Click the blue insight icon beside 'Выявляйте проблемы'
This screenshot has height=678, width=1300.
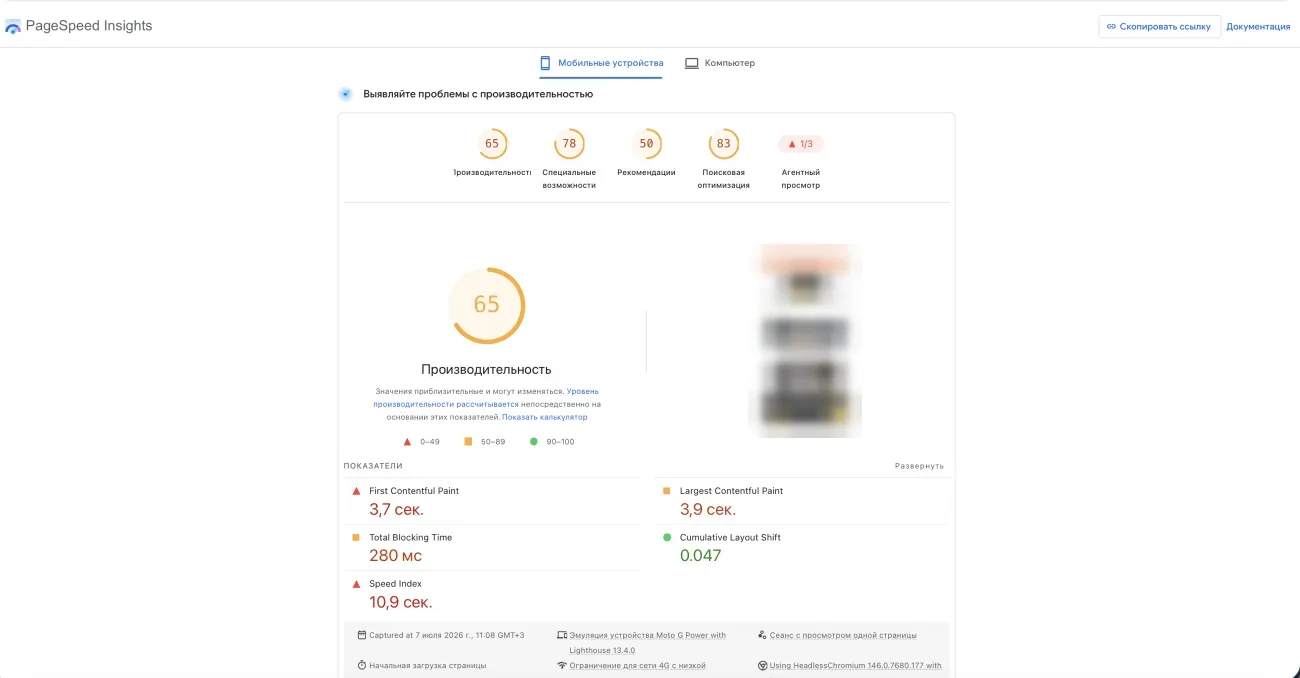345,94
